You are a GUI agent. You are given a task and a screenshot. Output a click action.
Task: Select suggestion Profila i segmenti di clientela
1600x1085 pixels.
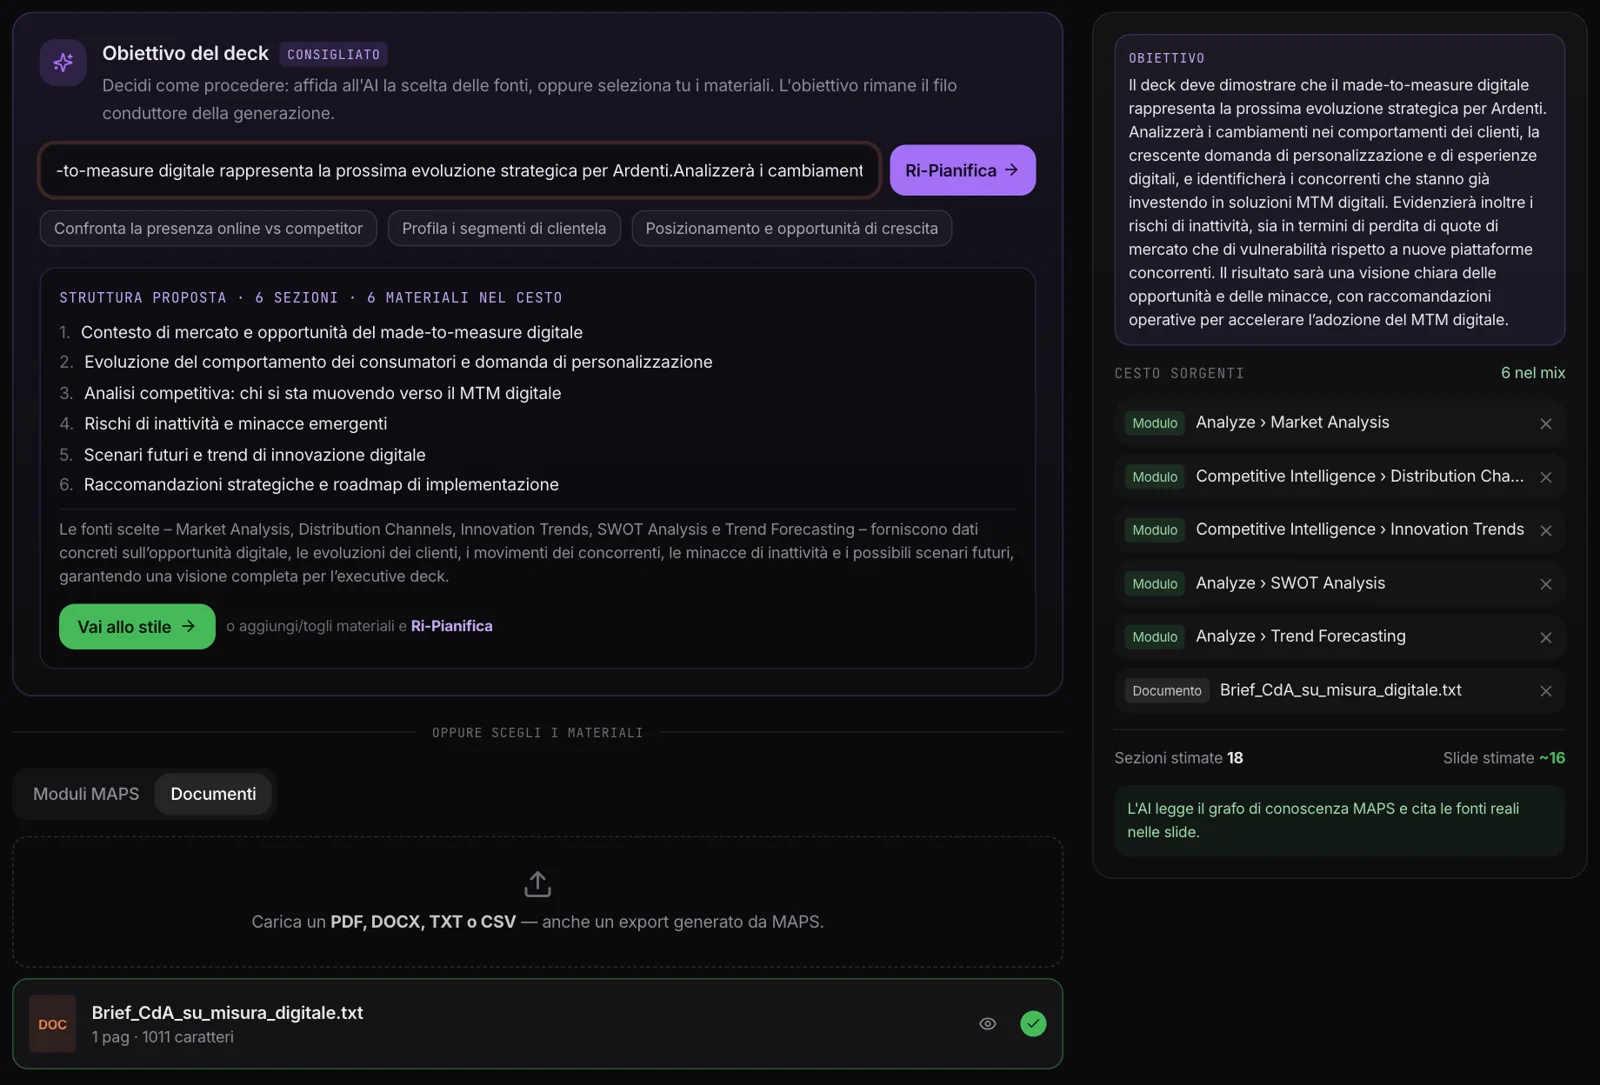[504, 228]
